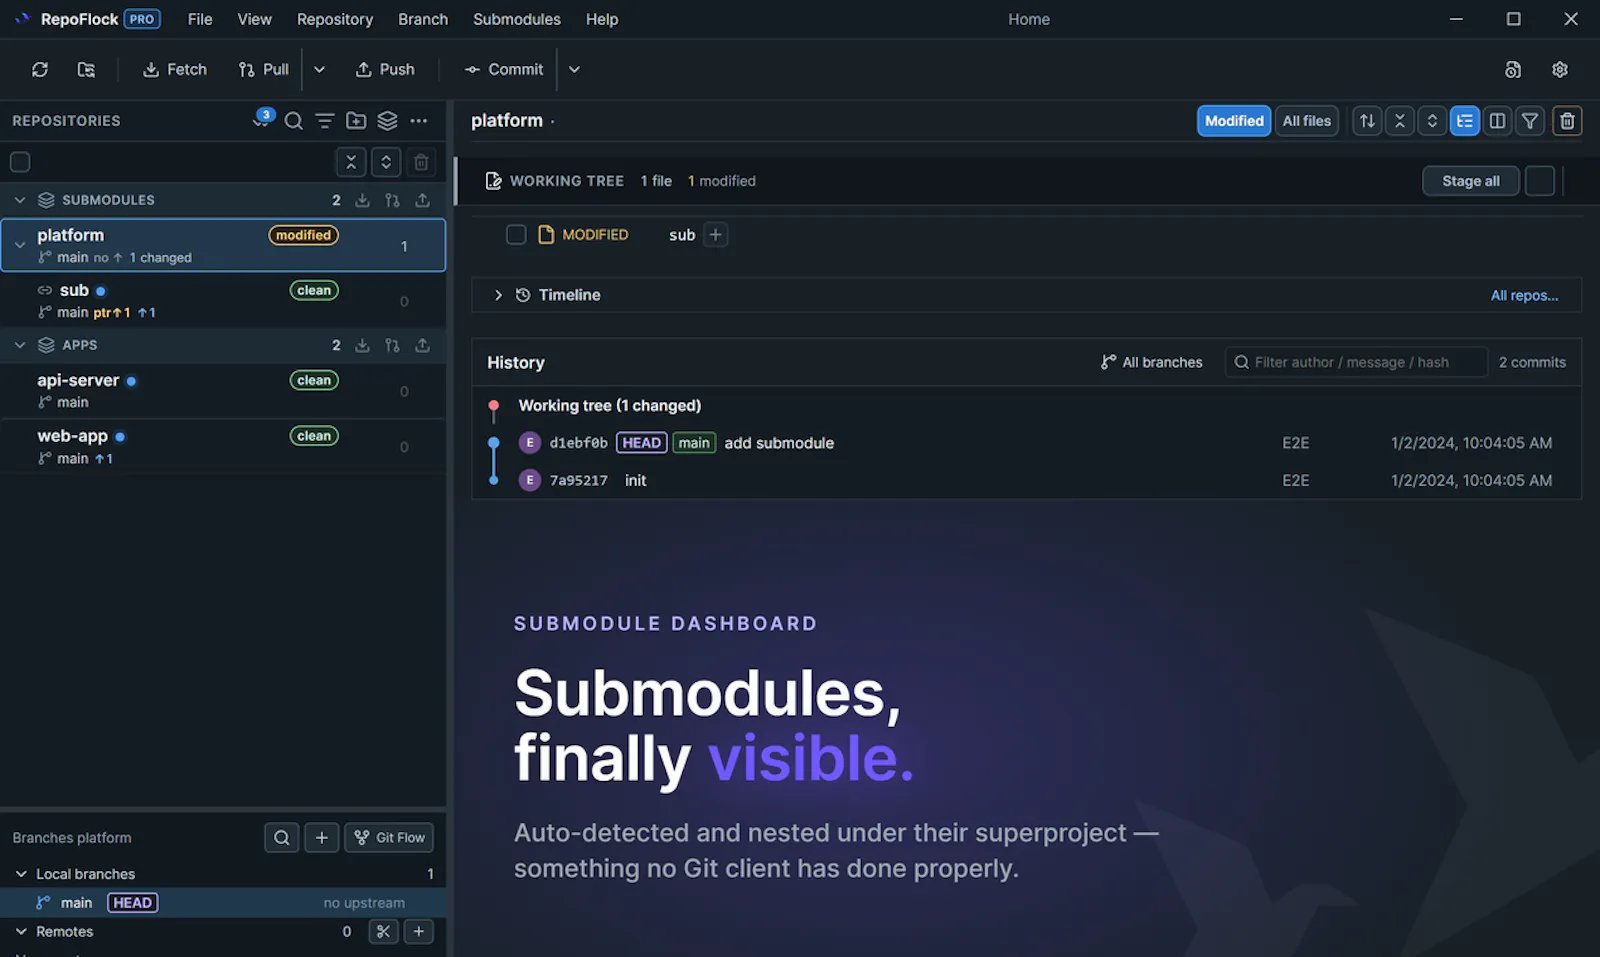Click the empty square button beside Stage all

tap(1540, 181)
